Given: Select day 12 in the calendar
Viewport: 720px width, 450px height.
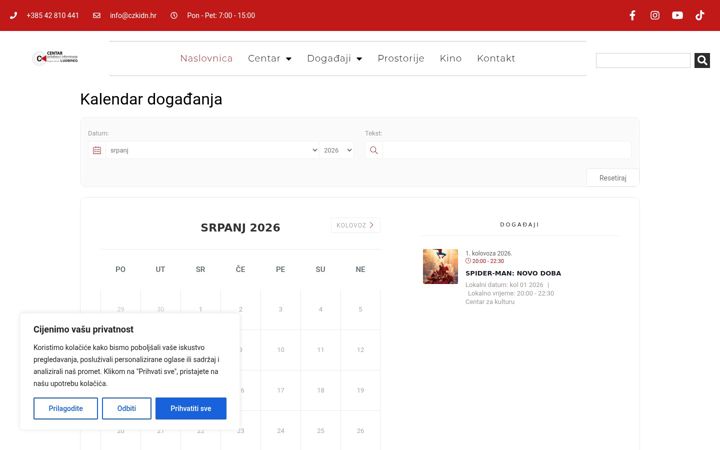Looking at the screenshot, I should click(360, 350).
